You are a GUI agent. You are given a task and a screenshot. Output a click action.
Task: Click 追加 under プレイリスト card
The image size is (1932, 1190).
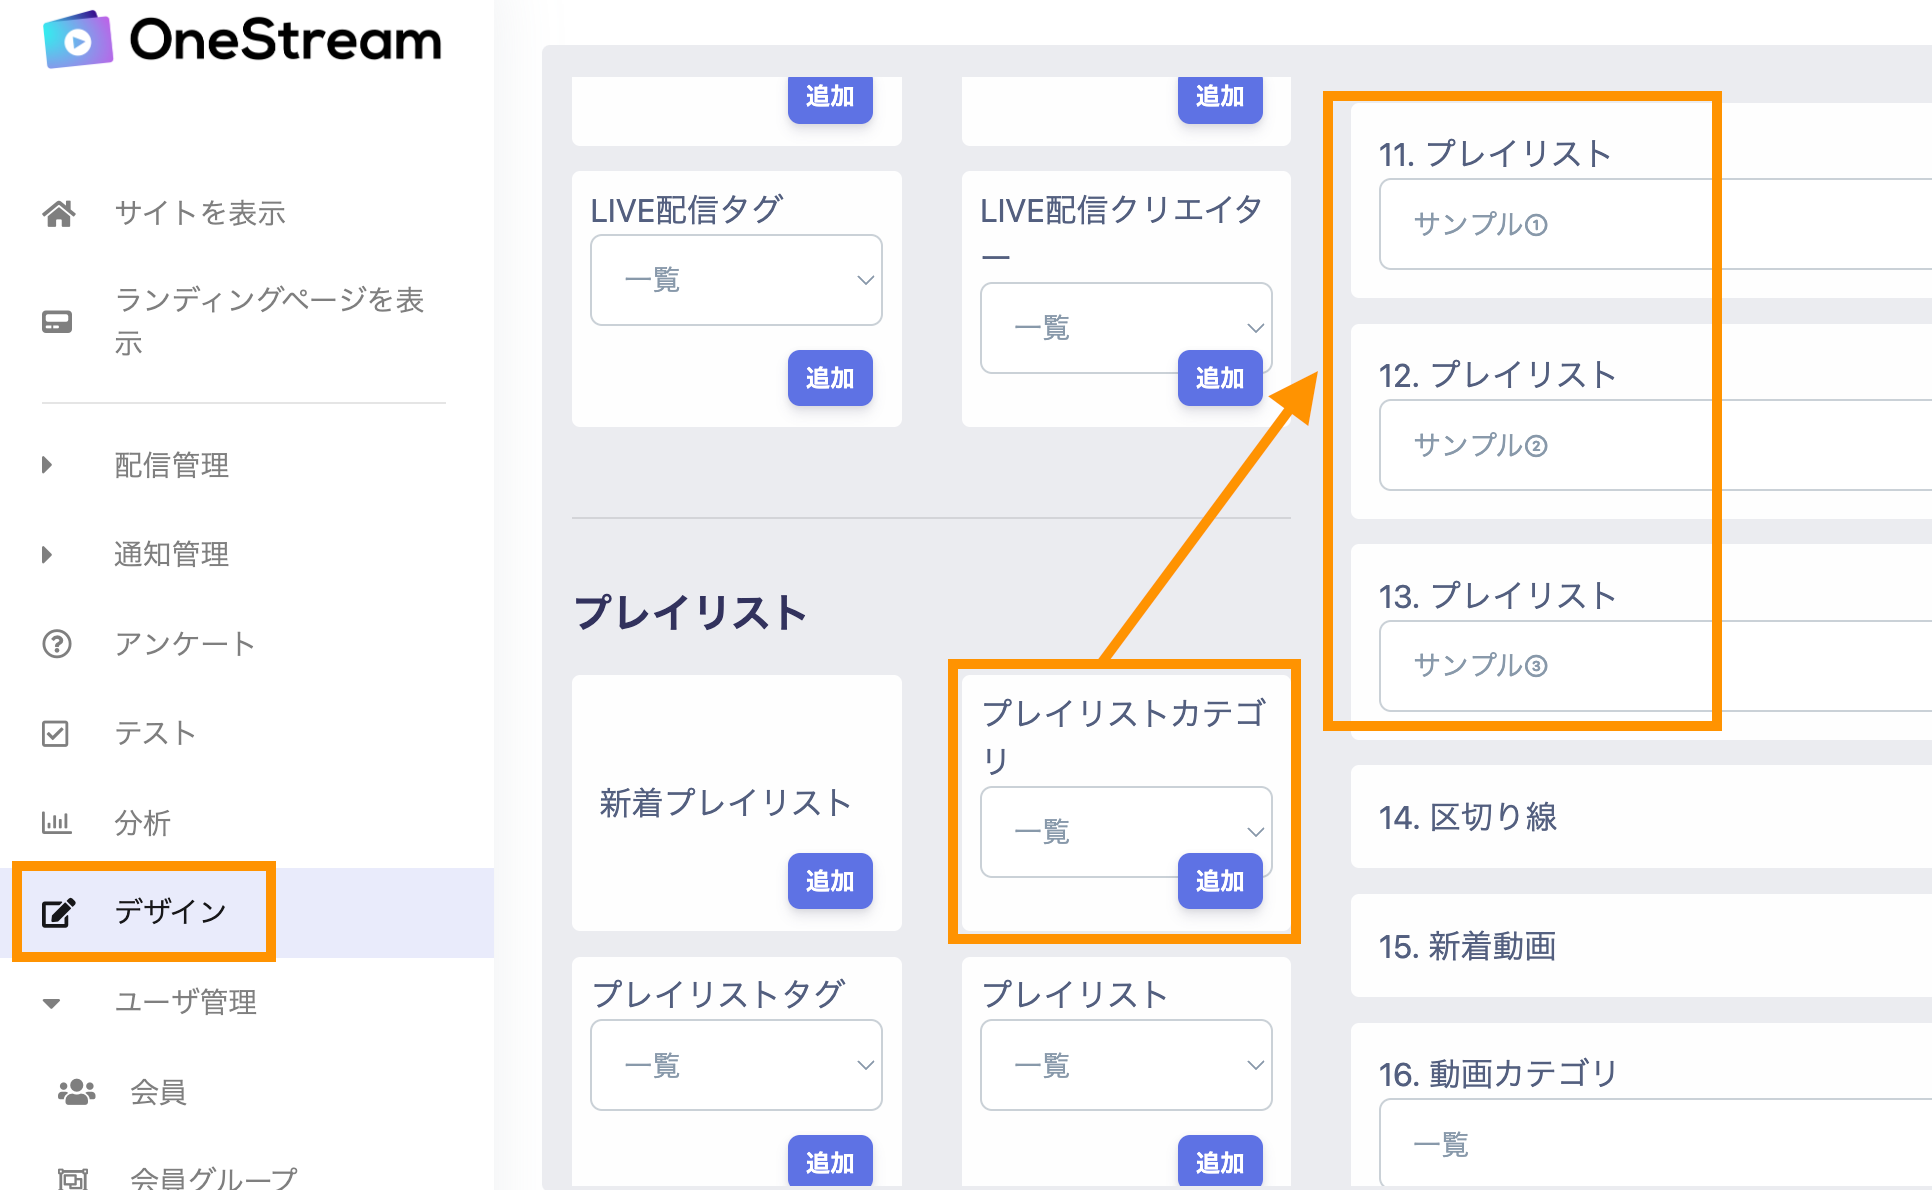[x=1220, y=1162]
